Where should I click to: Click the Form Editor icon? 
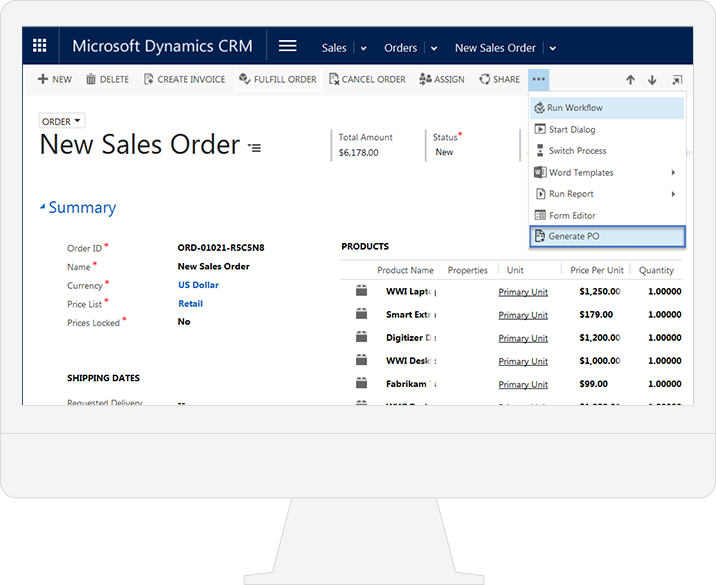point(540,215)
